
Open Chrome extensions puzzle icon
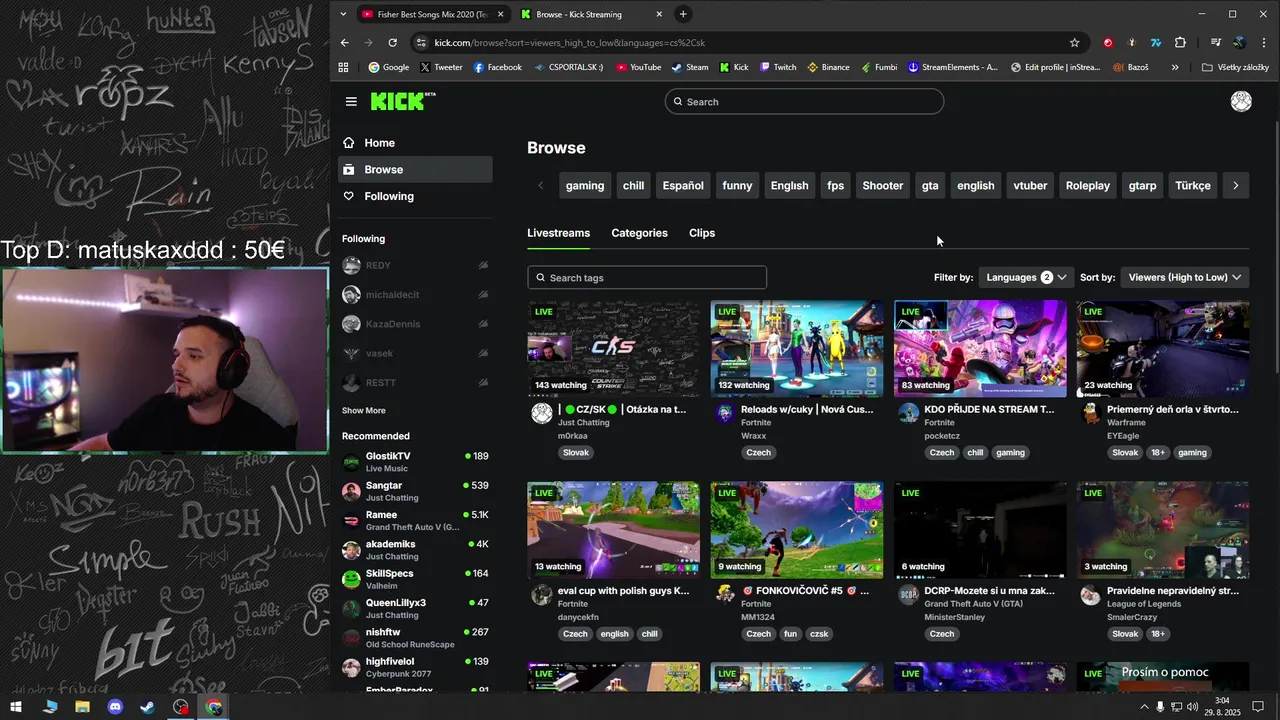point(1180,43)
